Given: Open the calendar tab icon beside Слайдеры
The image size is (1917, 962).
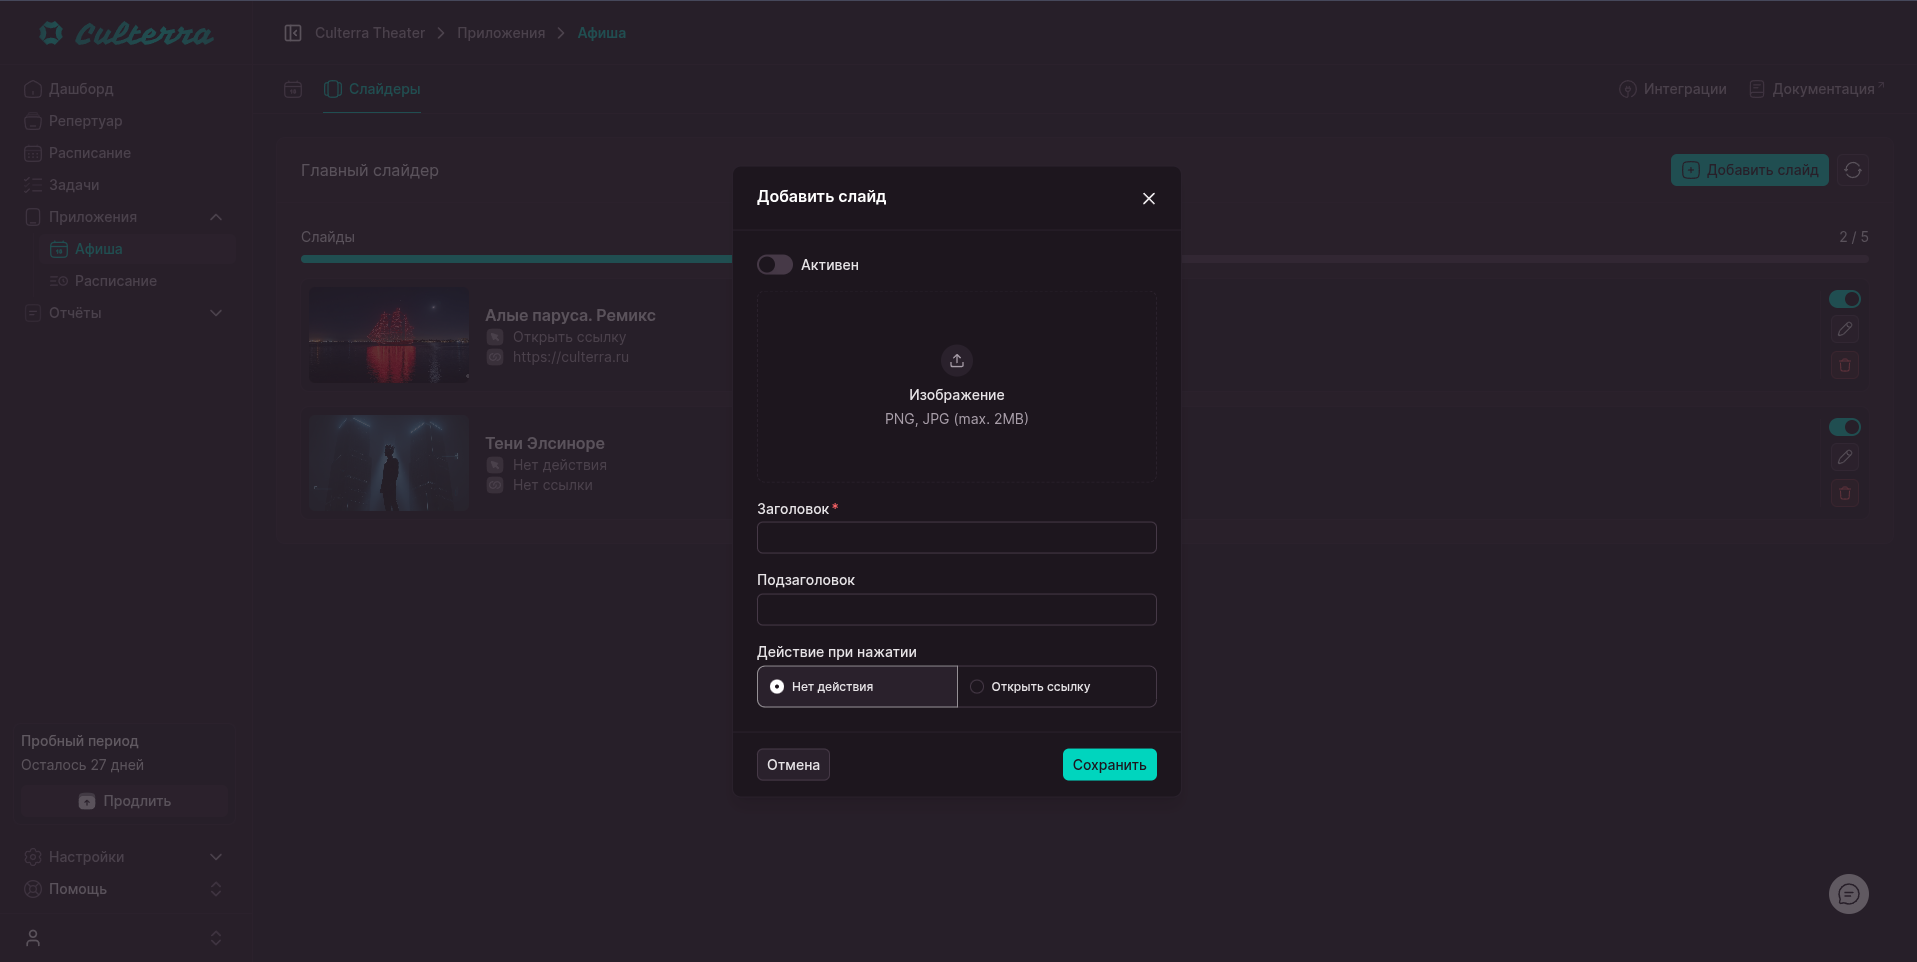Looking at the screenshot, I should point(293,89).
